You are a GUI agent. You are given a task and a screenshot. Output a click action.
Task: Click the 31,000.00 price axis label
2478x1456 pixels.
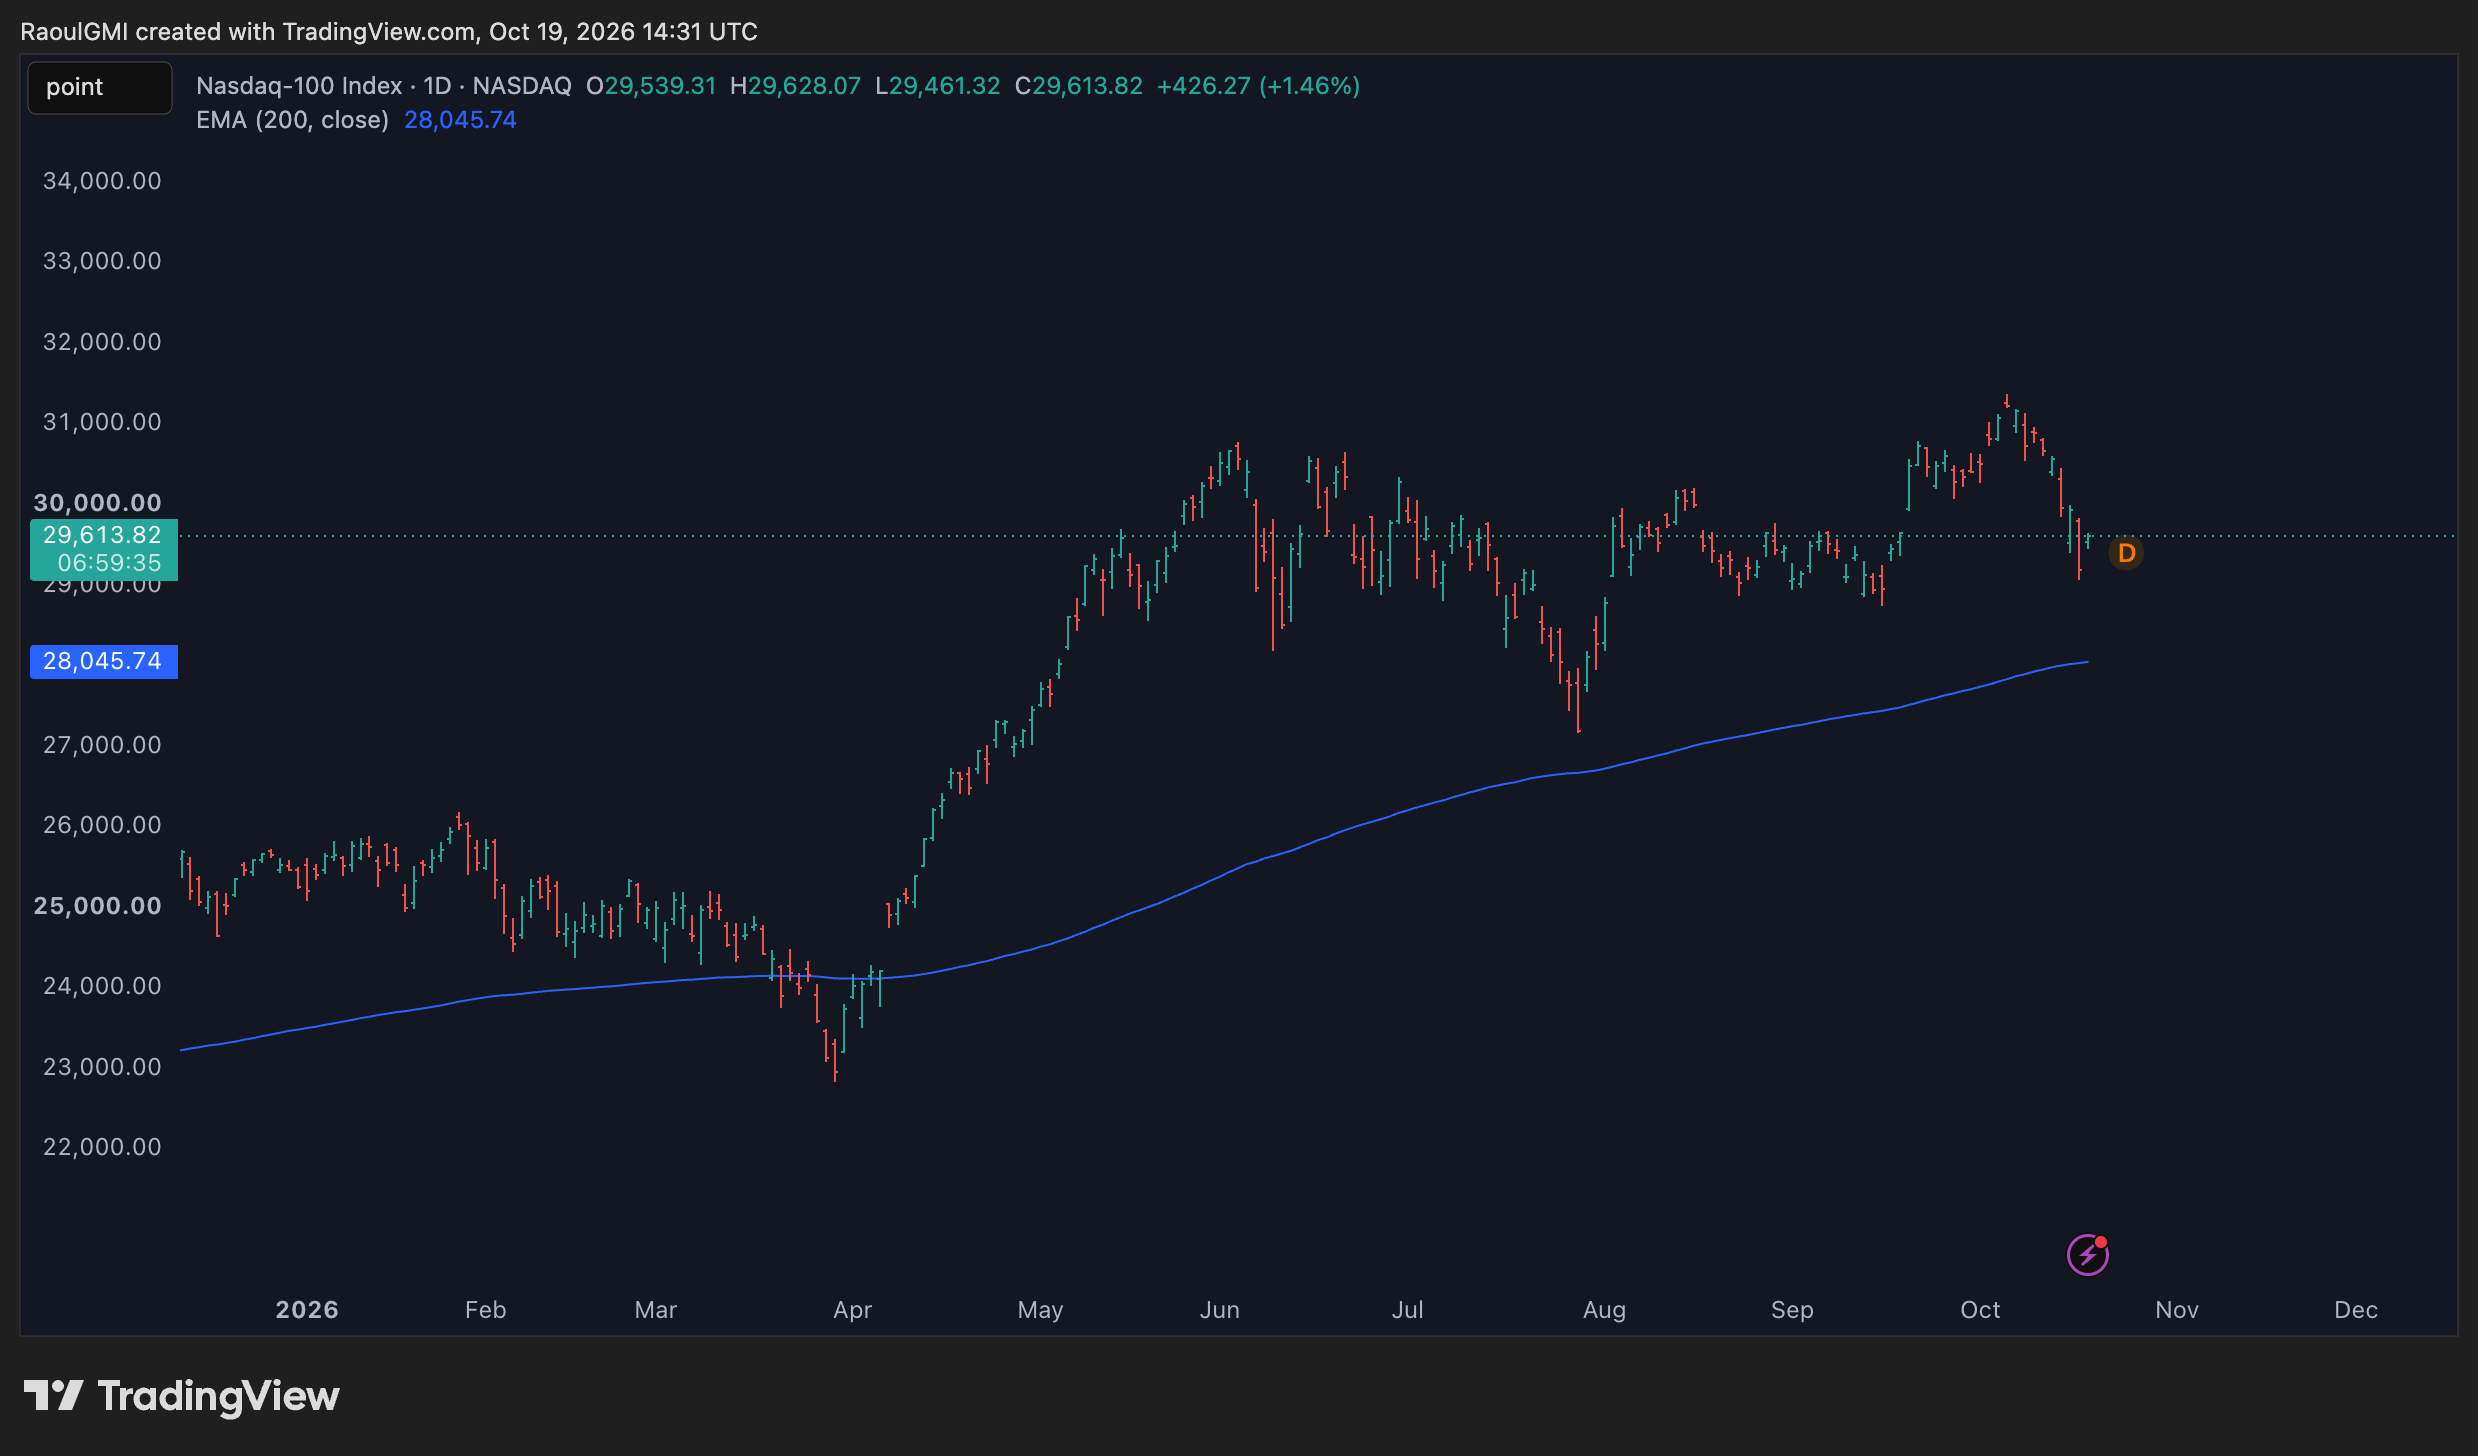click(102, 422)
